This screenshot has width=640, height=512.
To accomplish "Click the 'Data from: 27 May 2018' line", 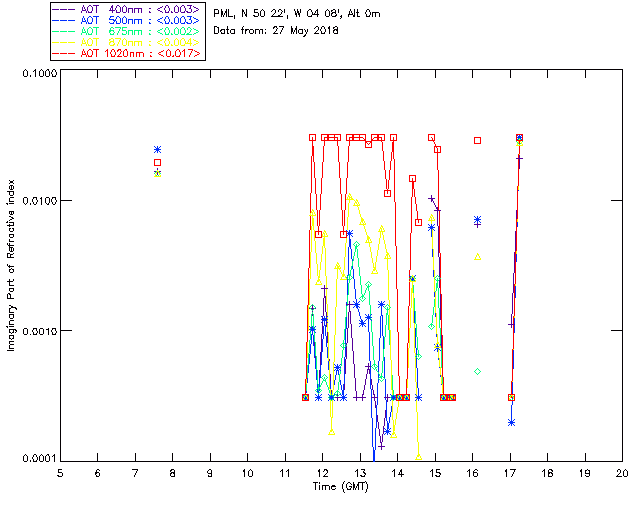I will point(276,31).
